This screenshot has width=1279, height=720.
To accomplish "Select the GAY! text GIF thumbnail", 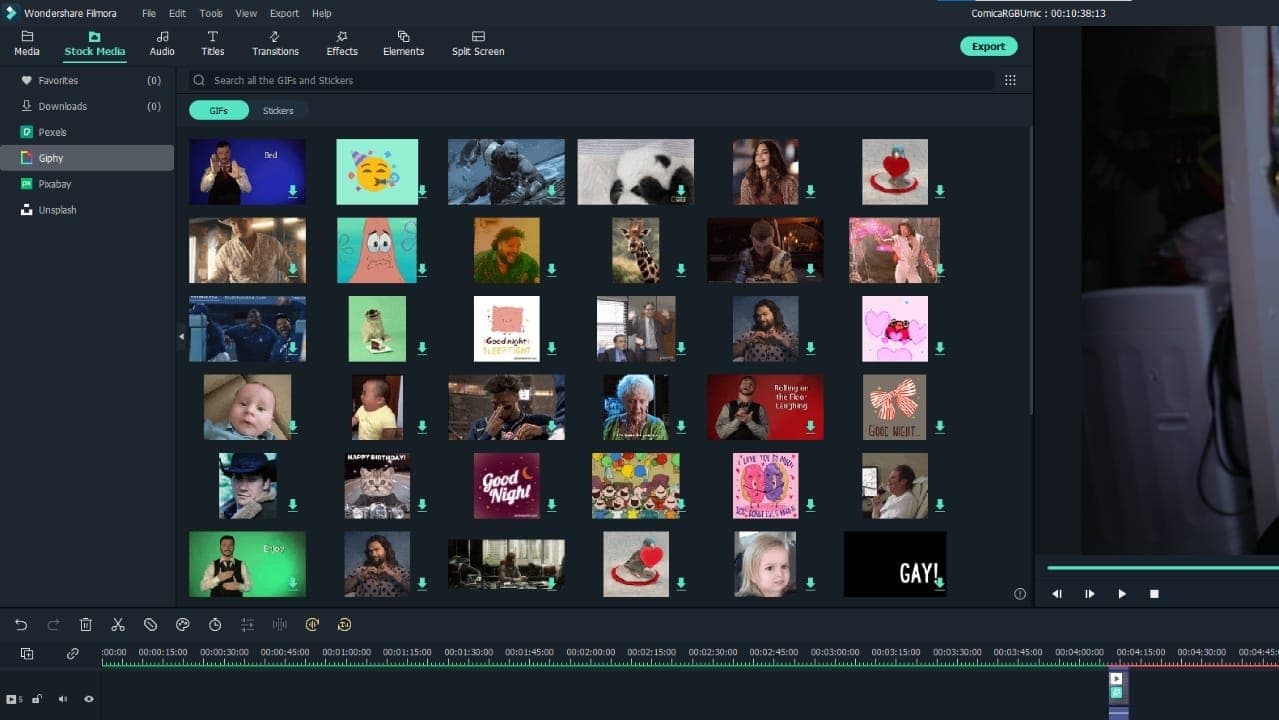I will (x=895, y=564).
